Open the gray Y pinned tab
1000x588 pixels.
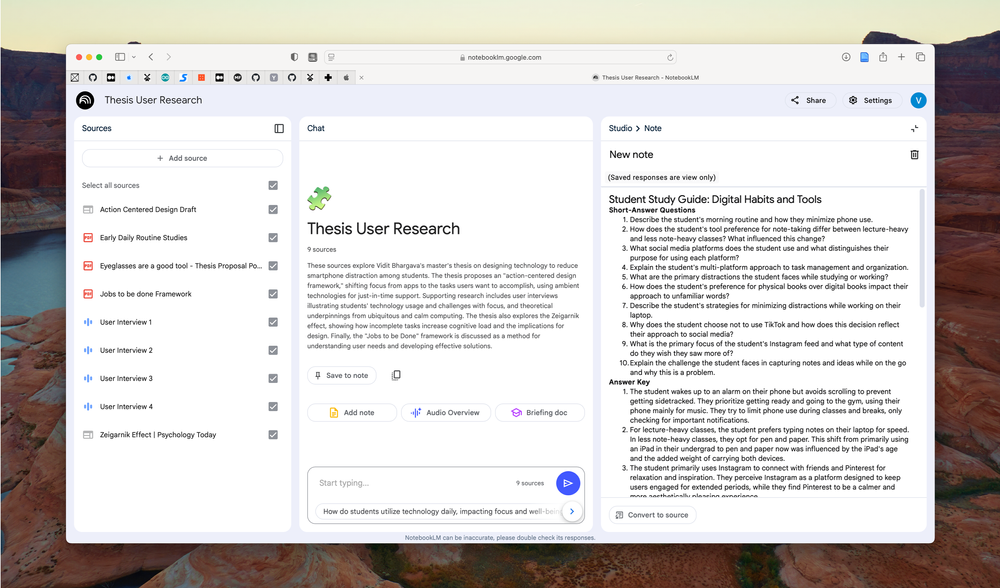click(274, 78)
